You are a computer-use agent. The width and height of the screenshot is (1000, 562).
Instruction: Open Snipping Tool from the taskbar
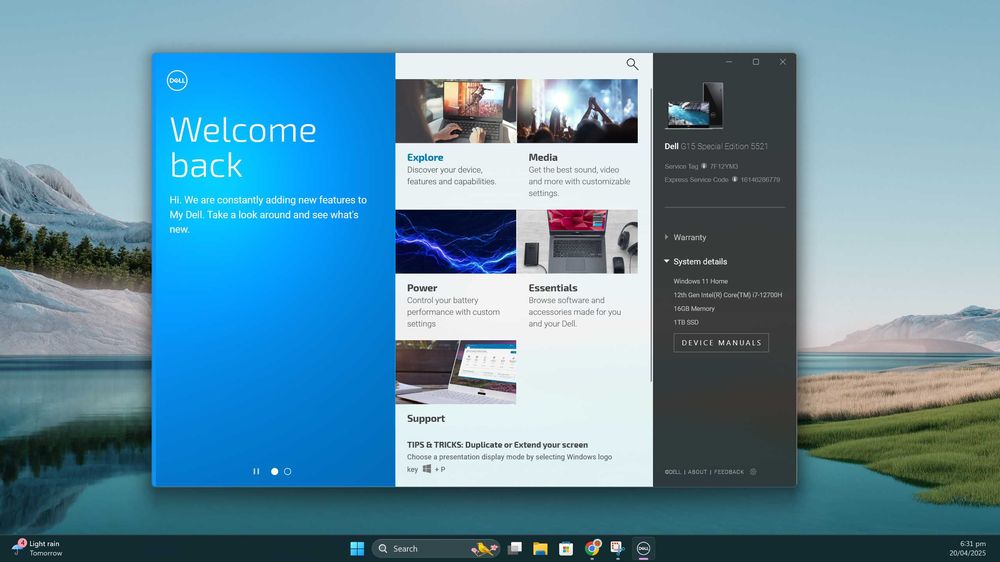[x=617, y=549]
